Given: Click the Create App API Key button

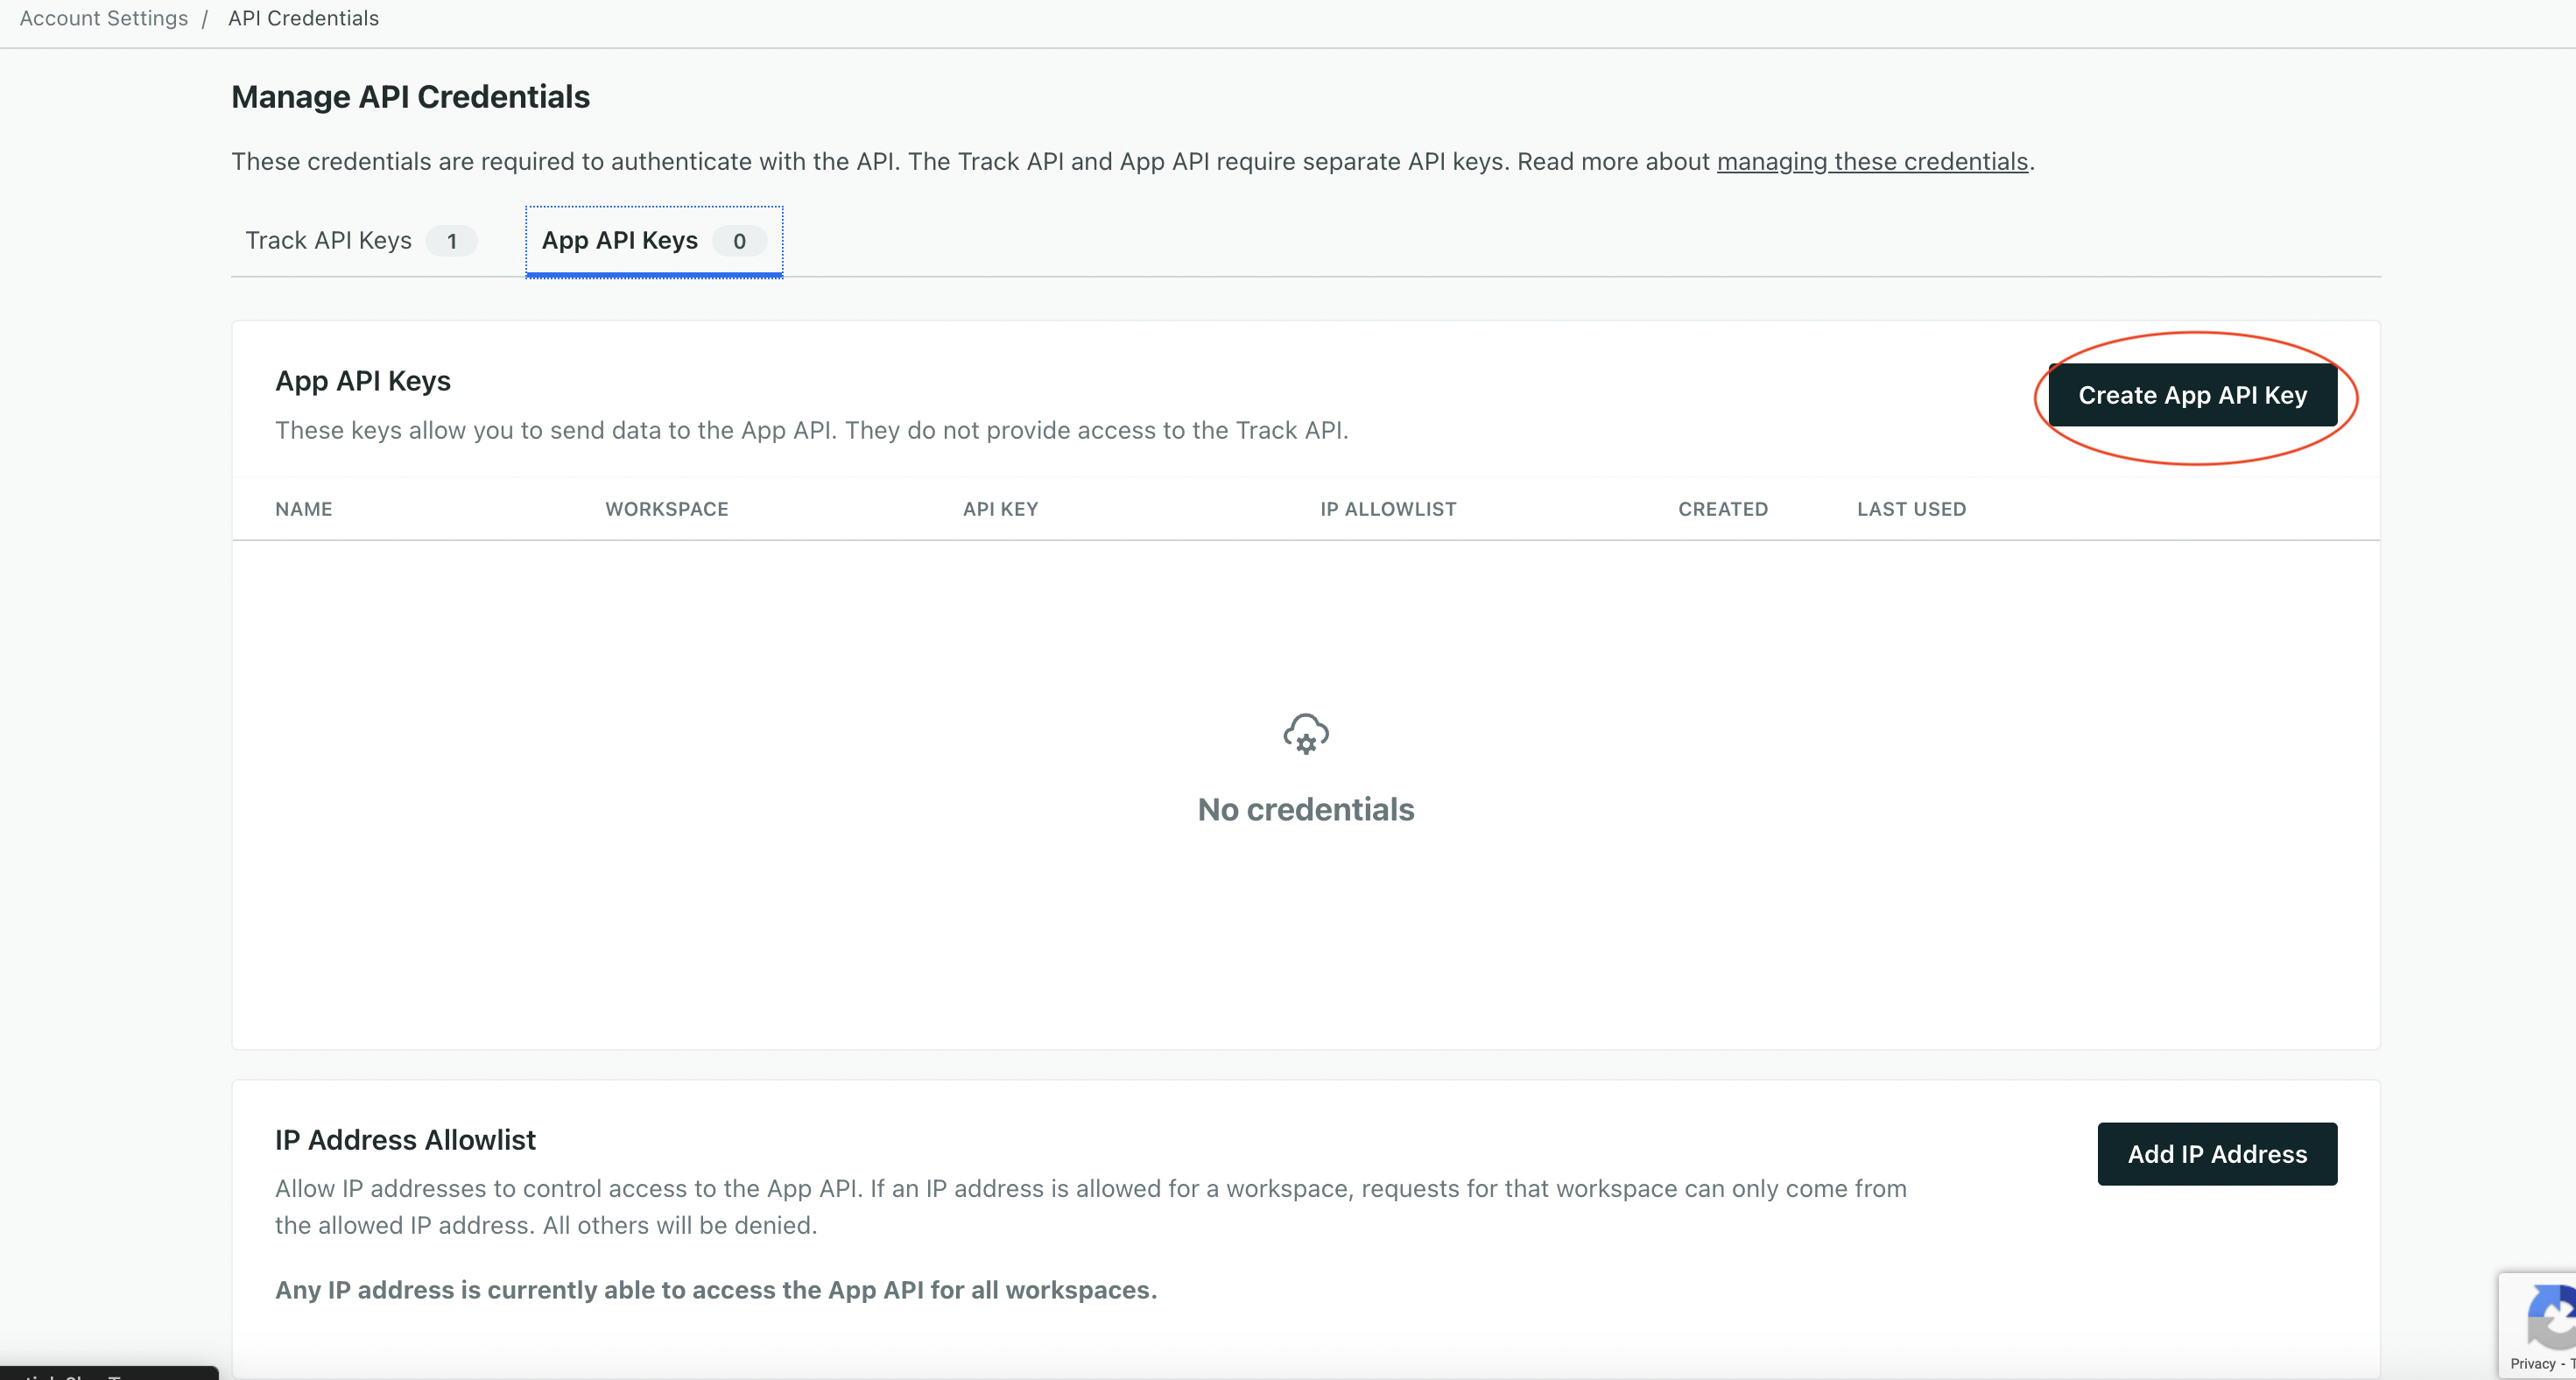Looking at the screenshot, I should tap(2192, 395).
